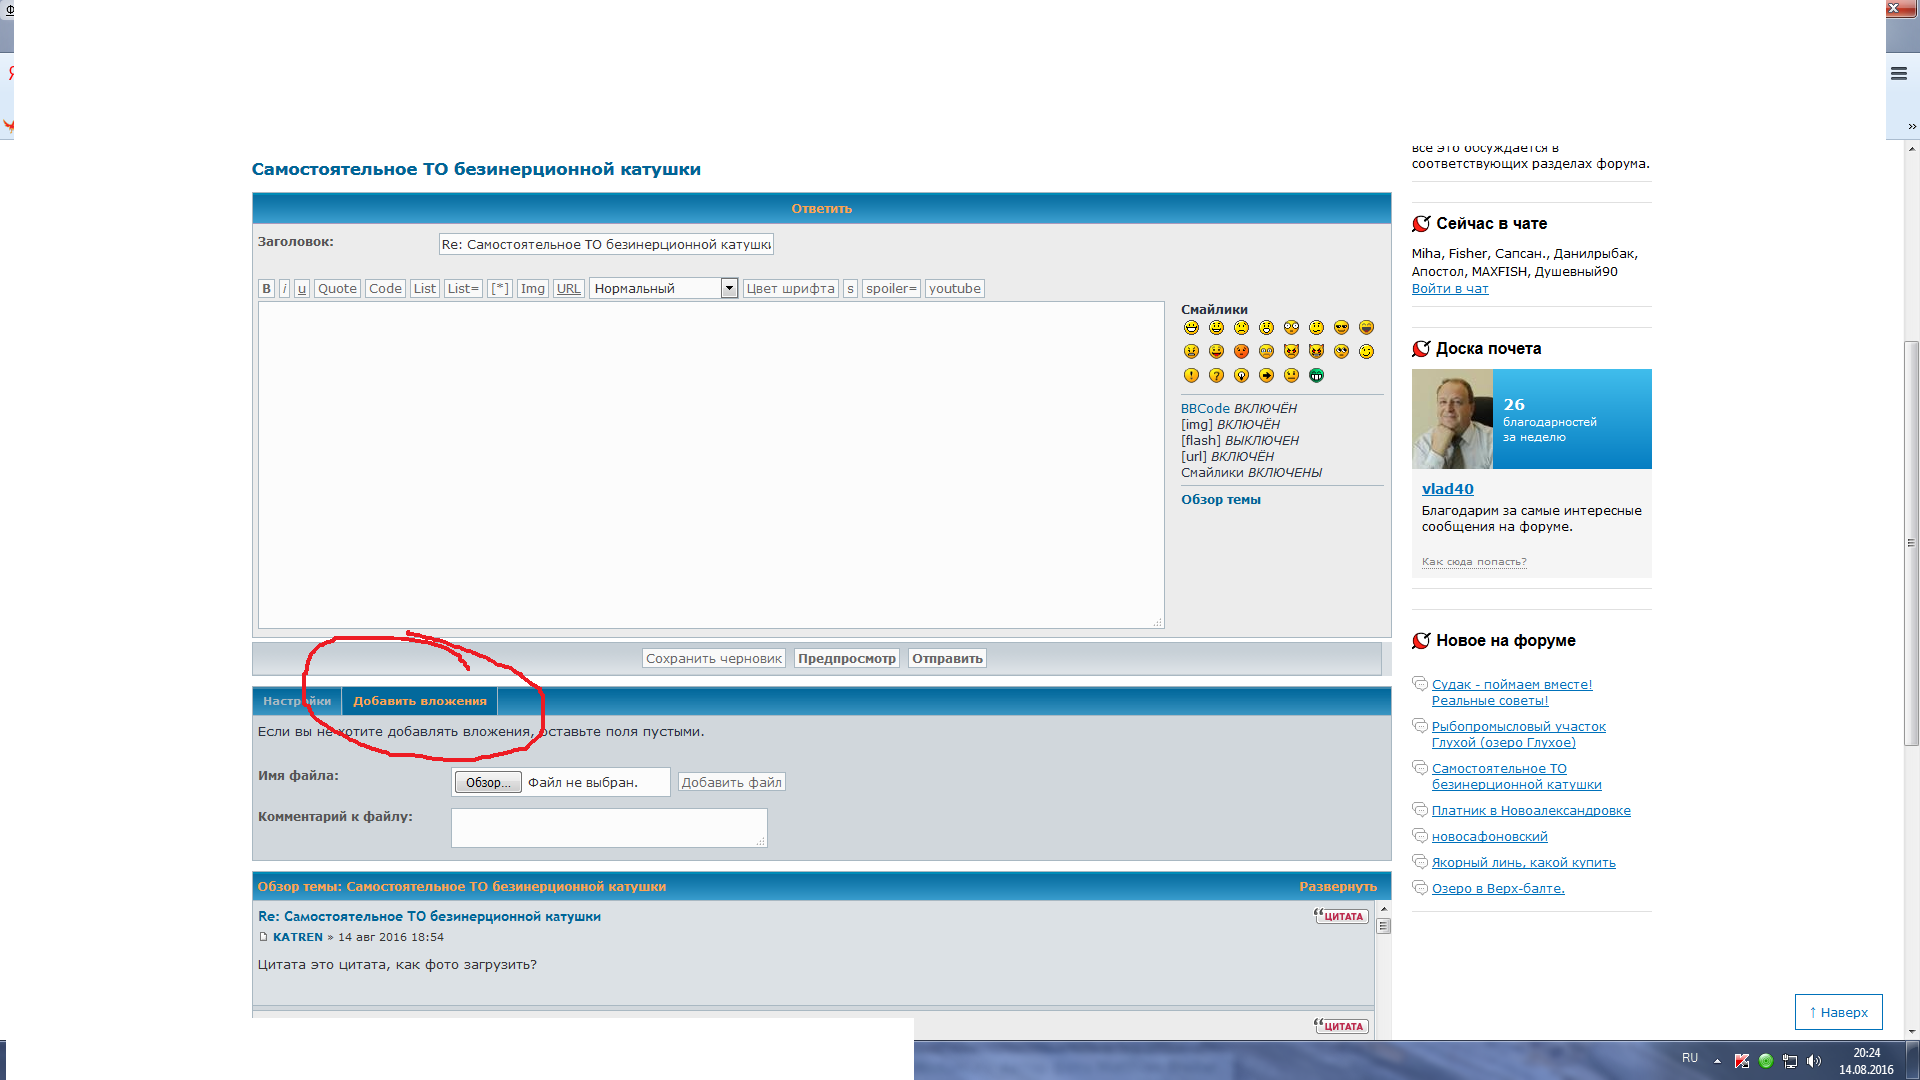Insert the winking smiley
The height and width of the screenshot is (1080, 1920).
[1366, 352]
